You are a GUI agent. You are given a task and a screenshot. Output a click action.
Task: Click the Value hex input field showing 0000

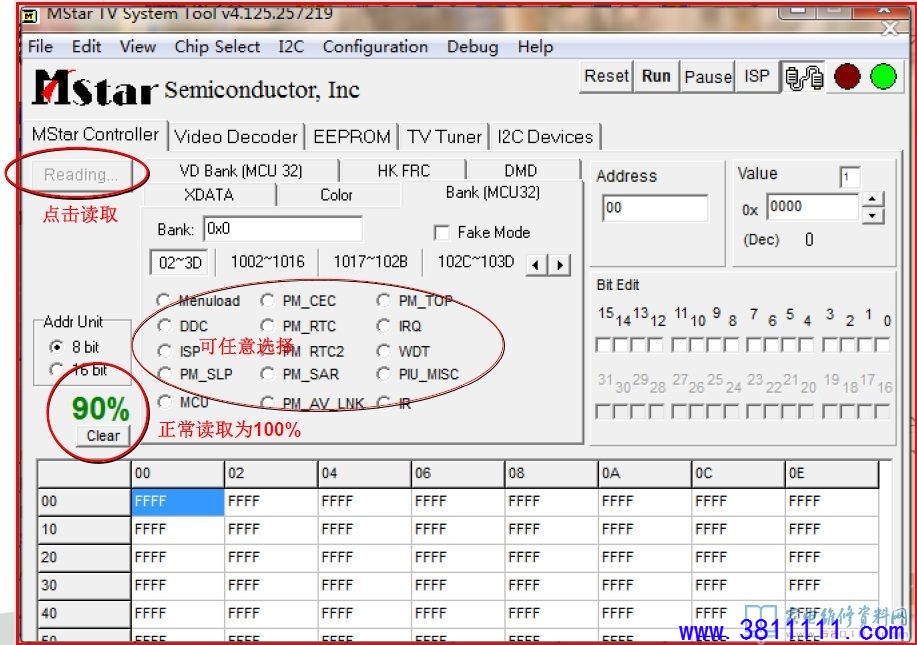812,206
